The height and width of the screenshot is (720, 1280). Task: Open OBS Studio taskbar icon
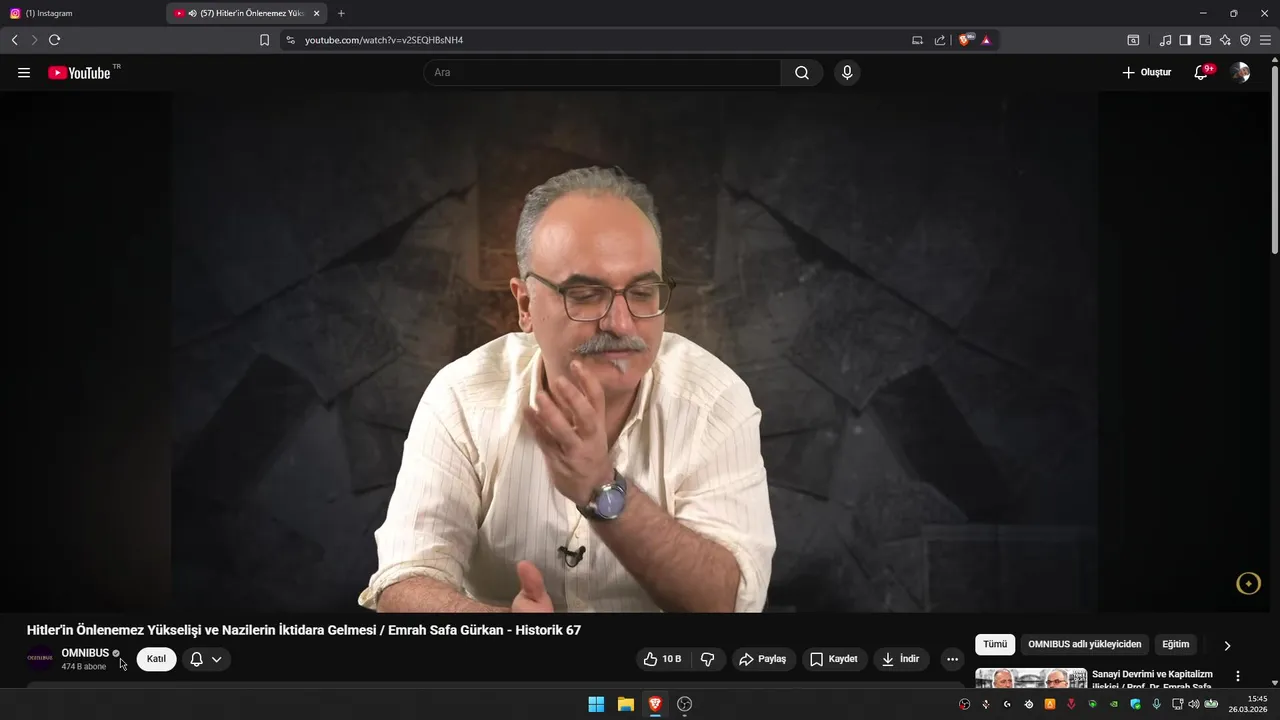pyautogui.click(x=685, y=704)
